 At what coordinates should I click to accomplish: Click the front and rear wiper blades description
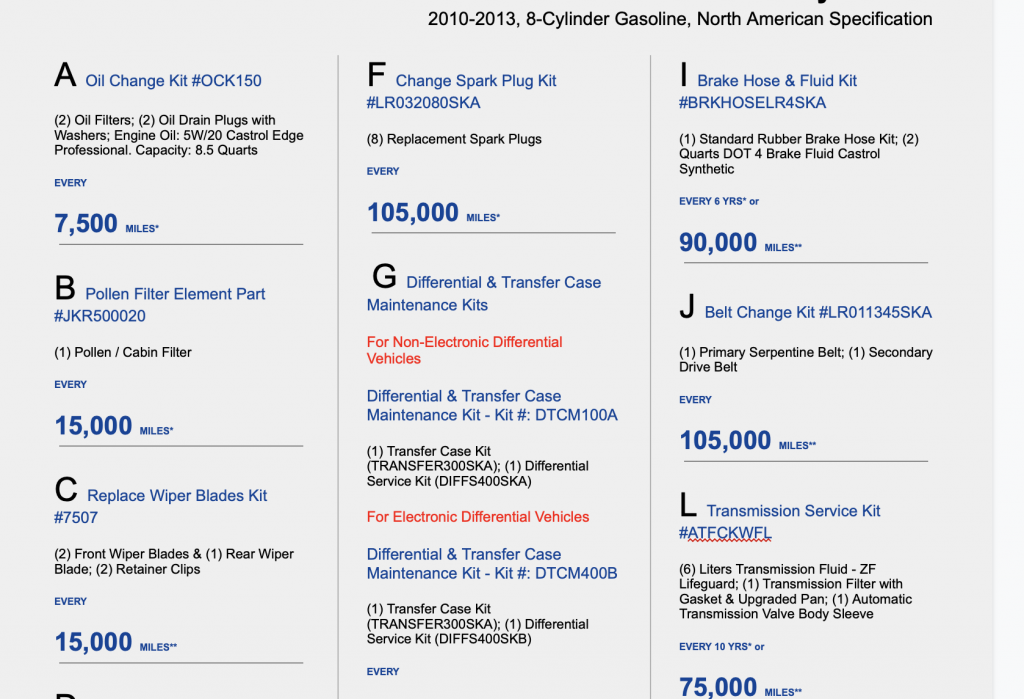174,561
